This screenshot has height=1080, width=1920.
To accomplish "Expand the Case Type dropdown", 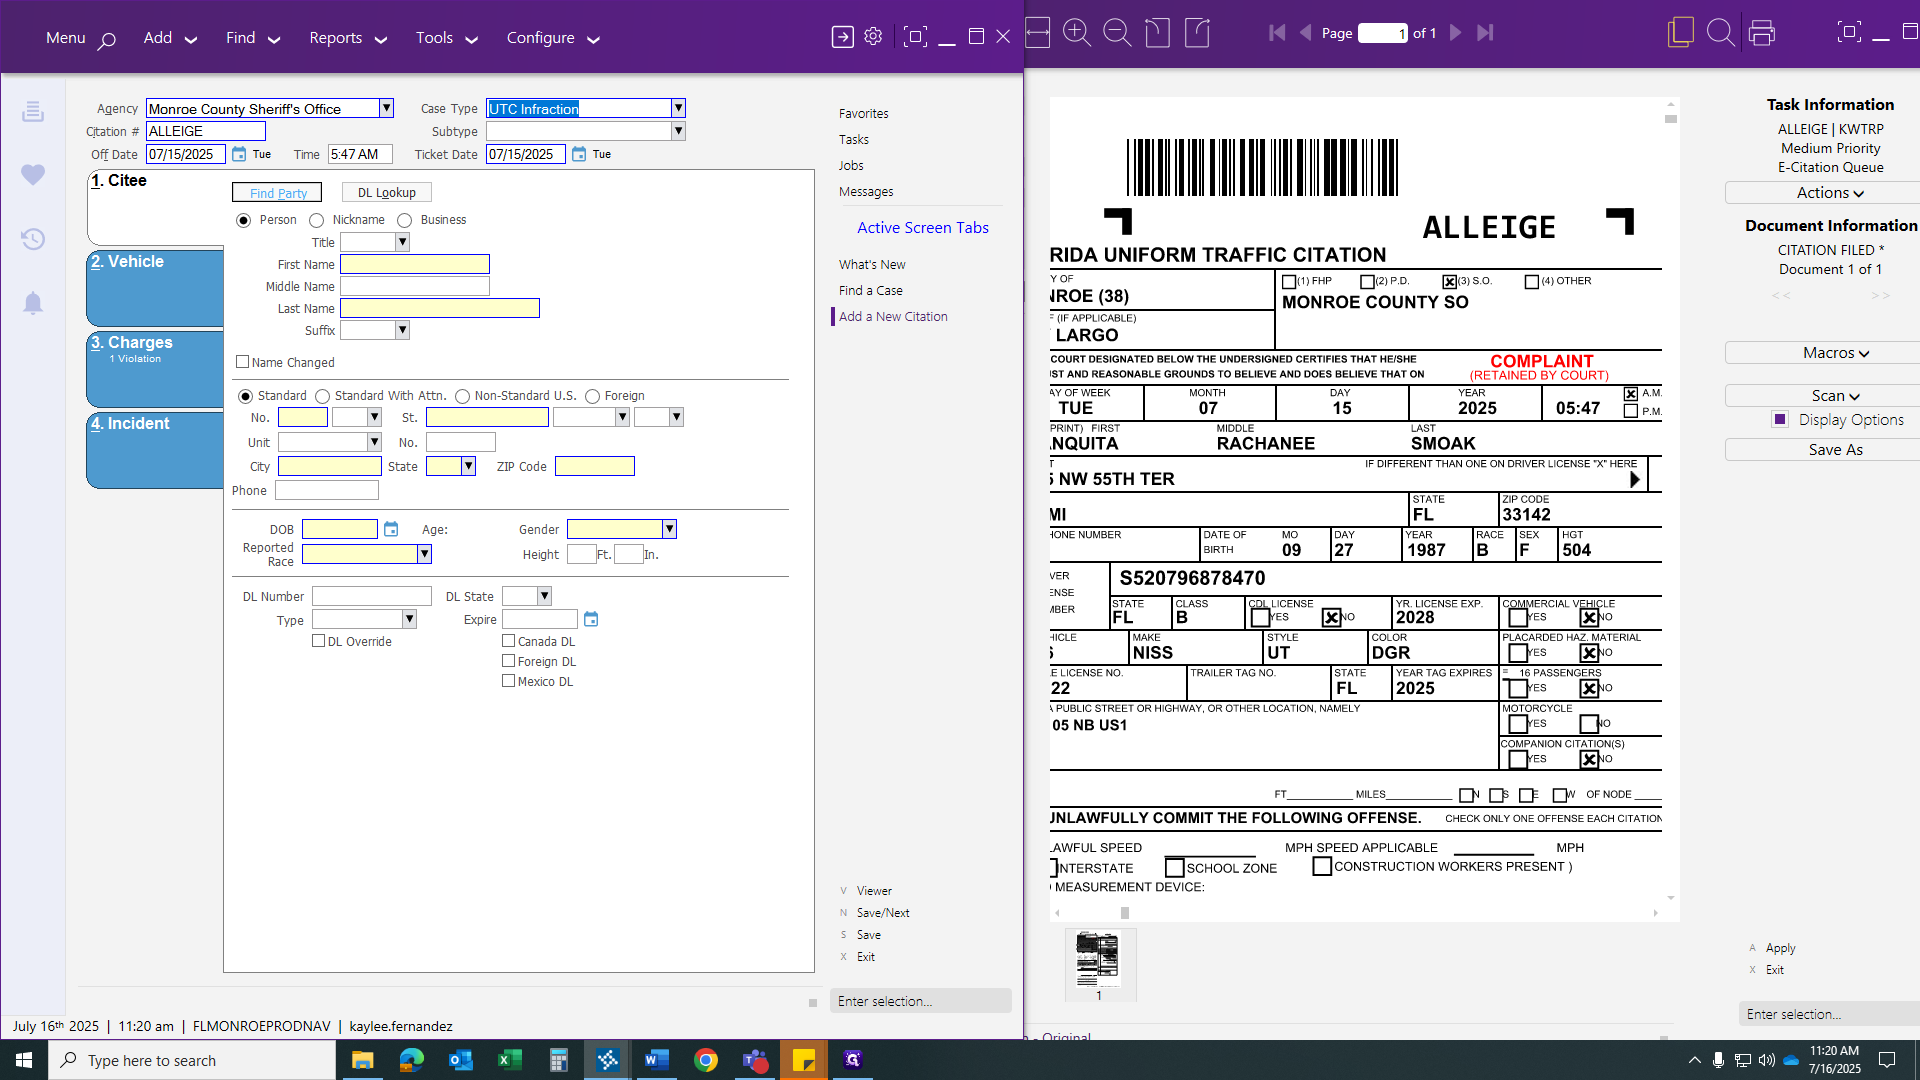I will (678, 108).
